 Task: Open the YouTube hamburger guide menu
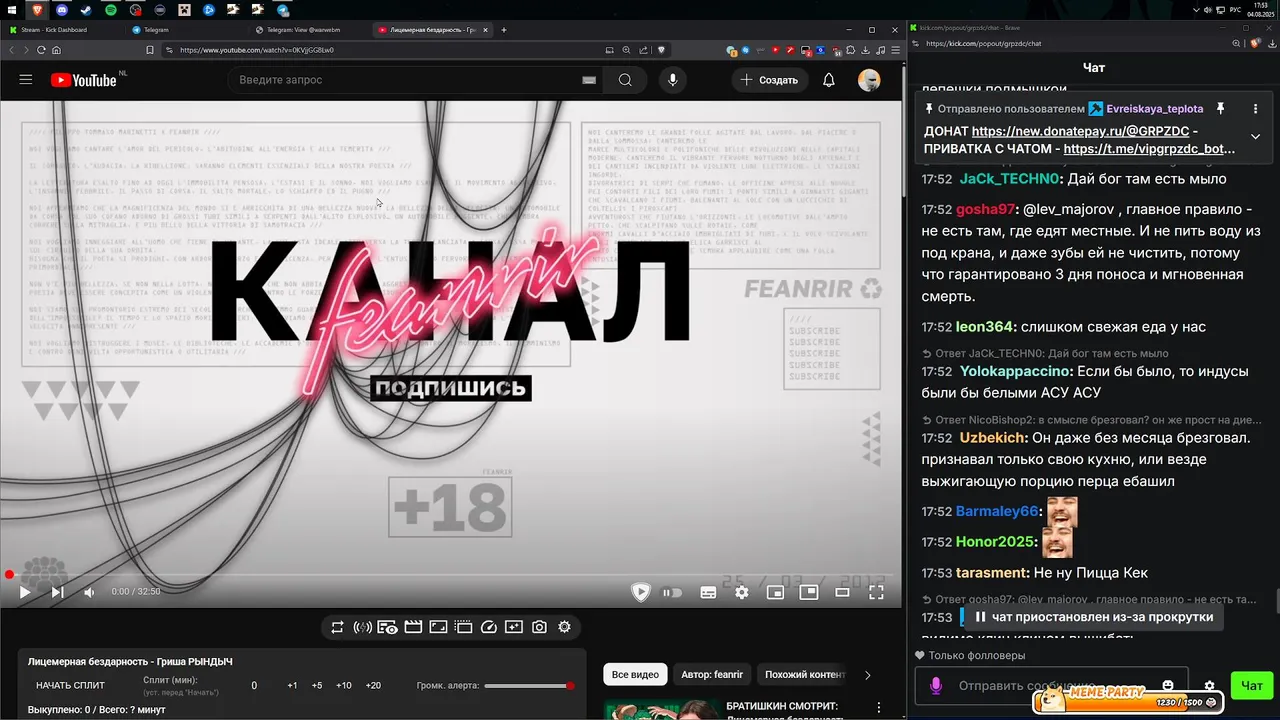click(x=26, y=80)
